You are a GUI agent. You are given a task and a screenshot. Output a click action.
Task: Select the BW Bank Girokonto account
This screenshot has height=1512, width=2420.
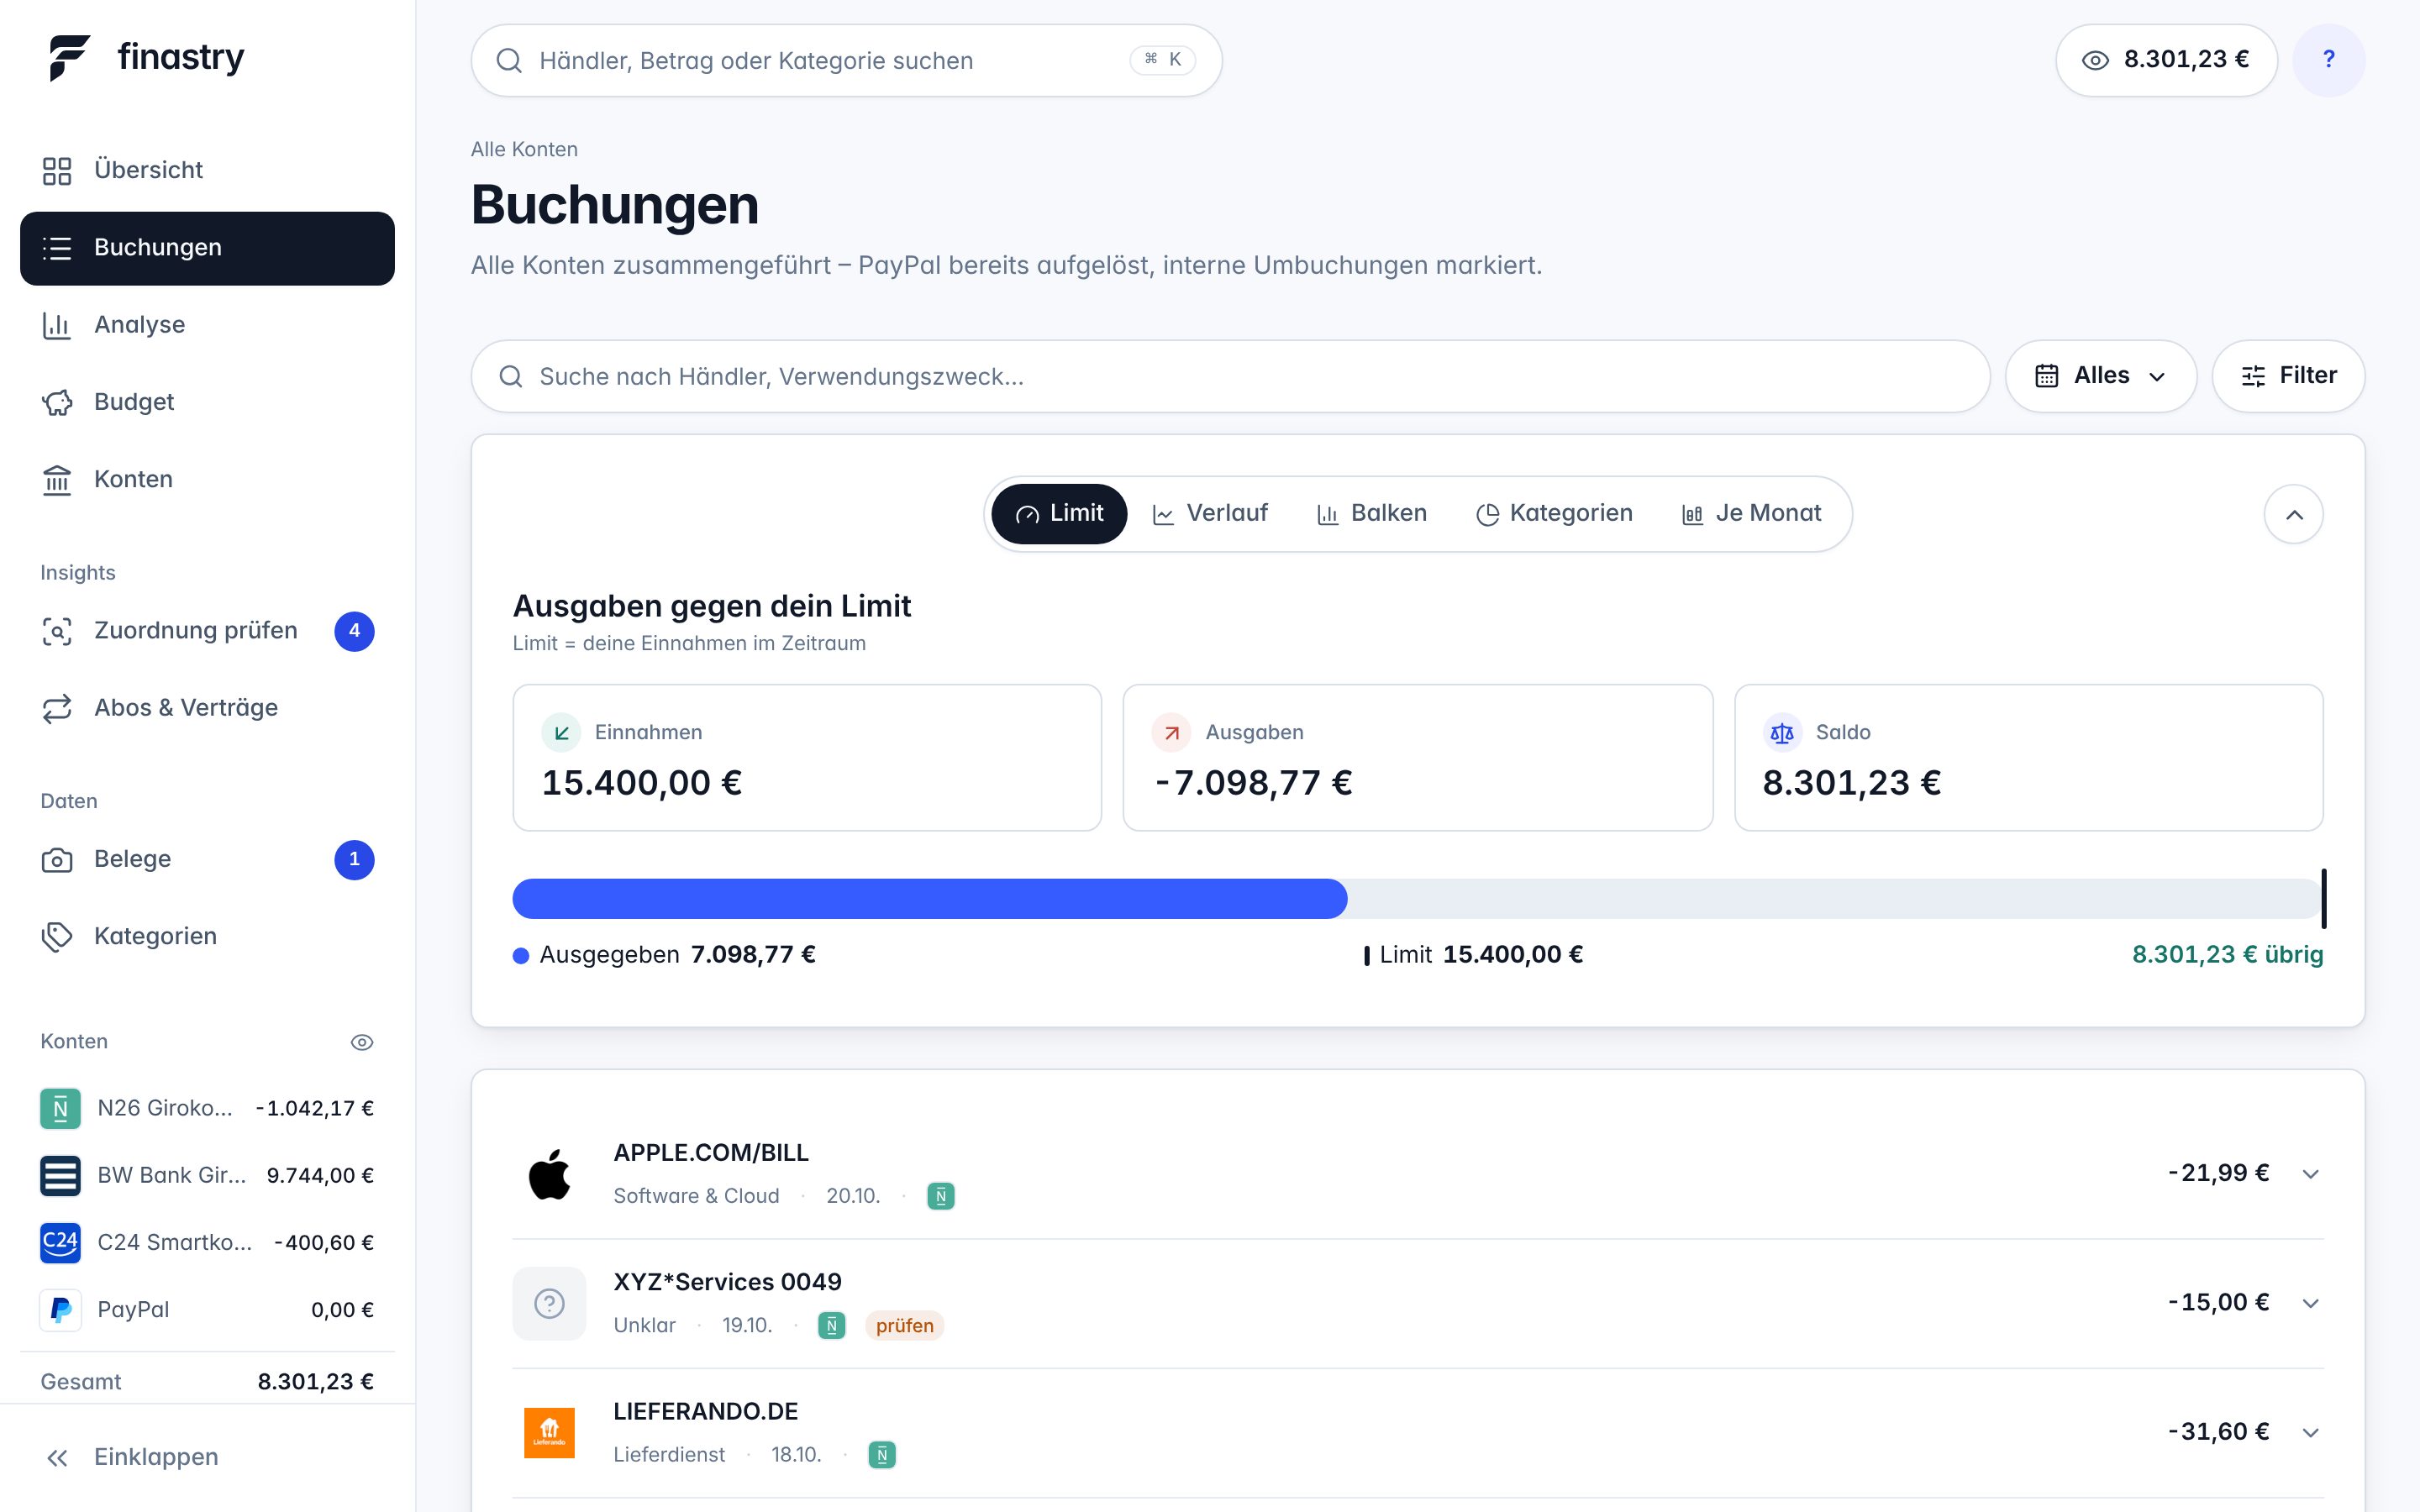pos(207,1175)
